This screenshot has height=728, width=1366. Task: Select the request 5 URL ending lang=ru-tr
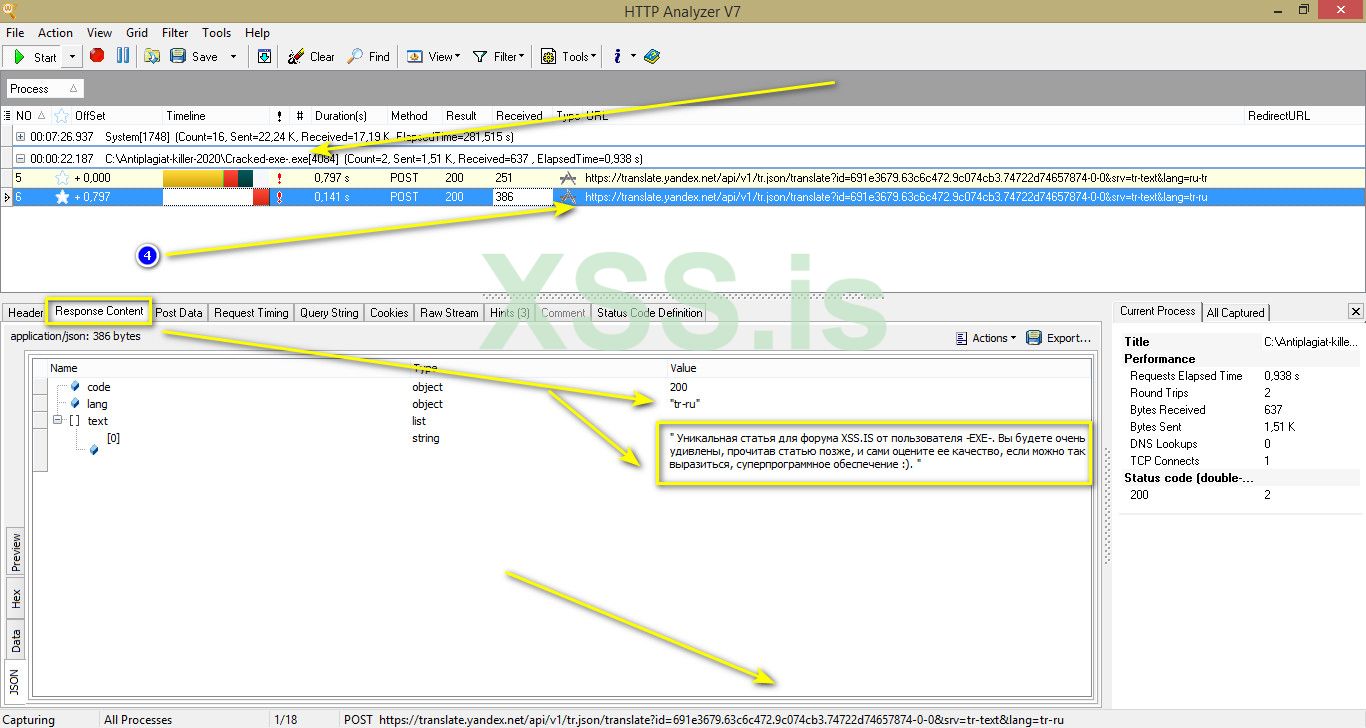(897, 178)
